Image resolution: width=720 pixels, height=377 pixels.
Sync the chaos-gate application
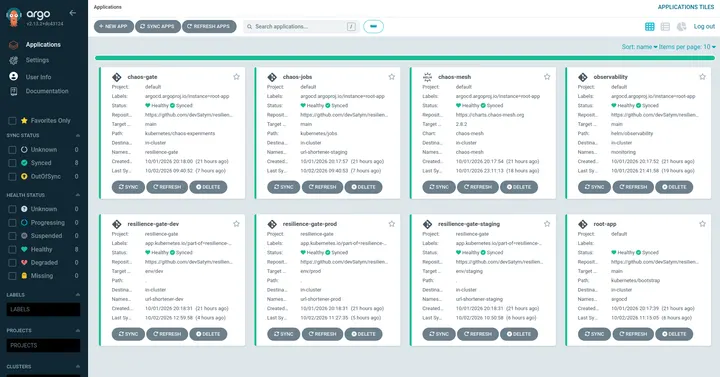128,187
